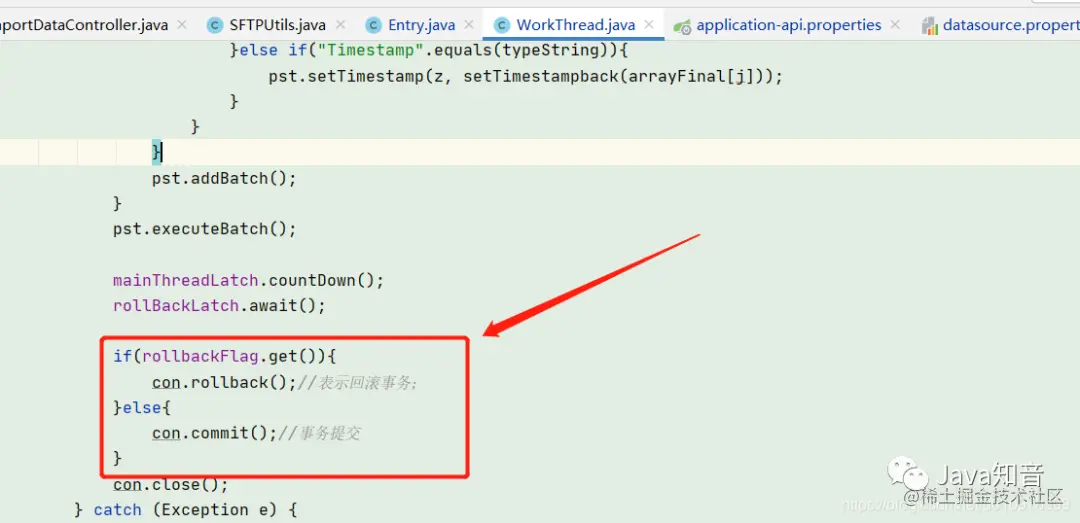
Task: Click the SFTPUtils.java class icon
Action: click(x=216, y=25)
